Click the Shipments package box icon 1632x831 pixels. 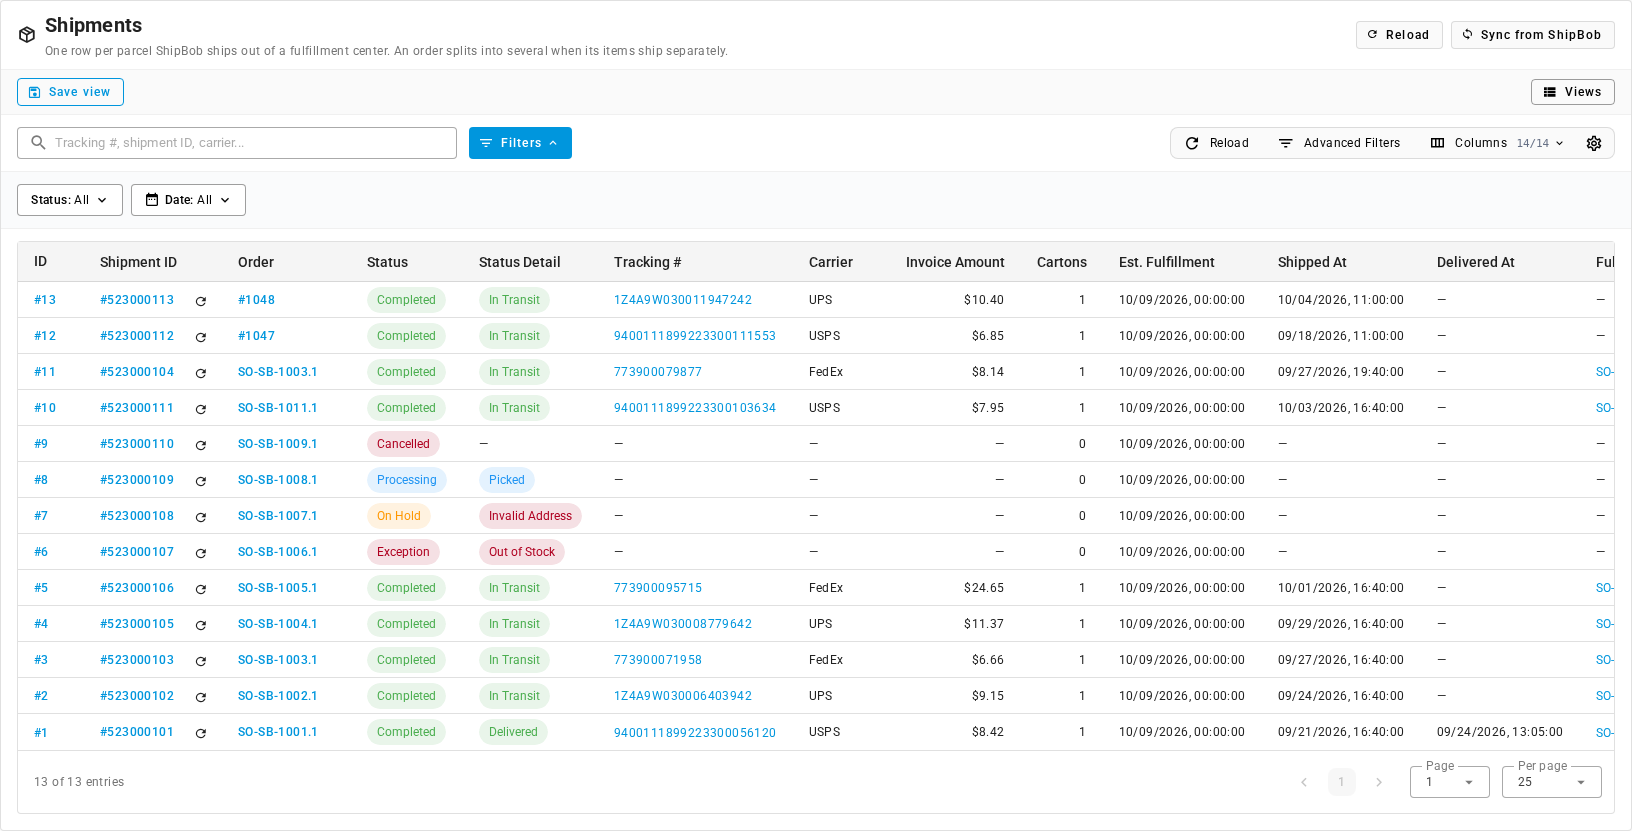(27, 35)
